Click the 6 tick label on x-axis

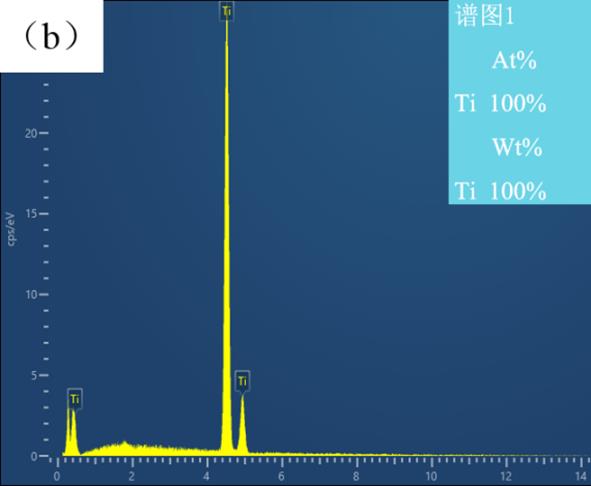click(281, 476)
